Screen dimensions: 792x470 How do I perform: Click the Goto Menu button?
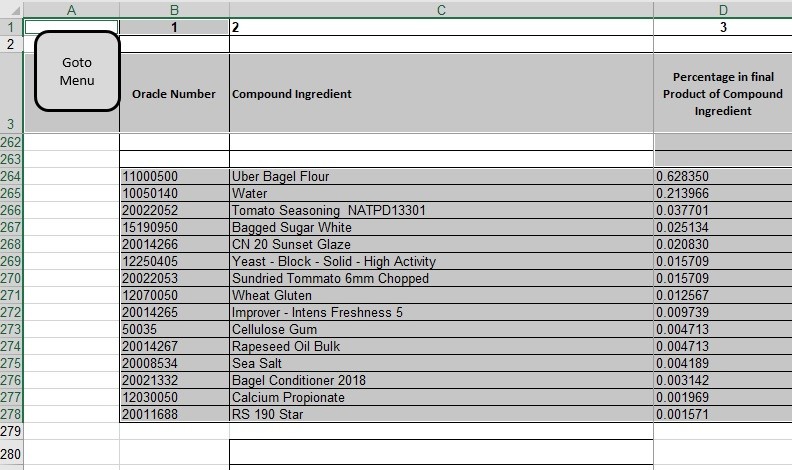coord(77,71)
